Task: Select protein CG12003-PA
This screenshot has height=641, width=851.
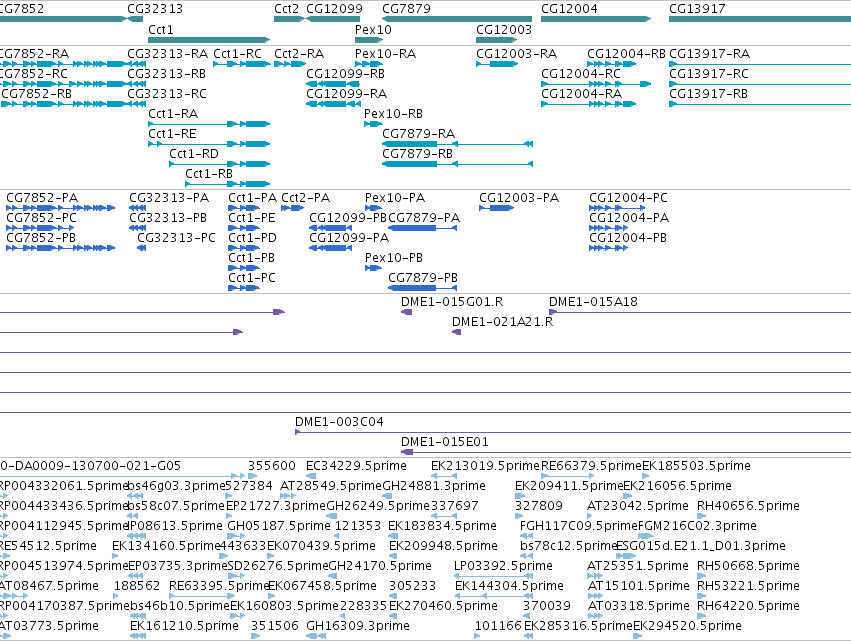Action: (x=497, y=208)
